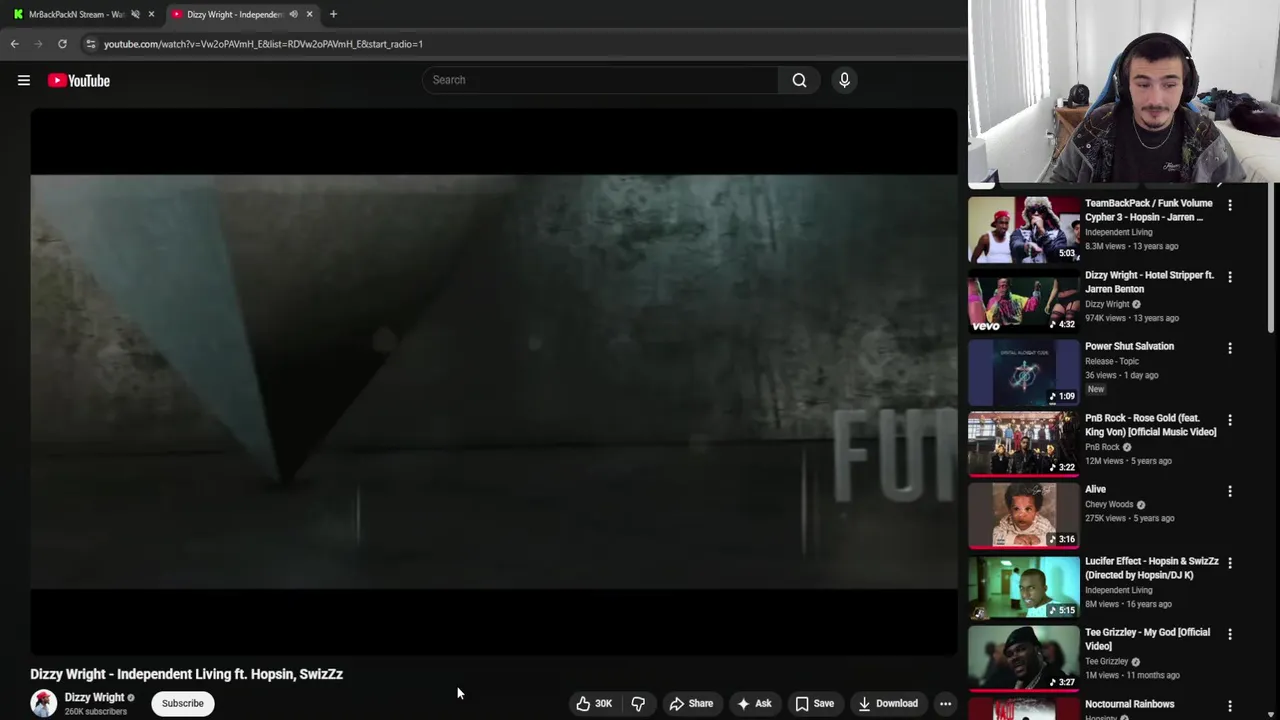Click '260K subscribers' text
Viewport: 1280px width, 720px height.
pyautogui.click(x=96, y=712)
